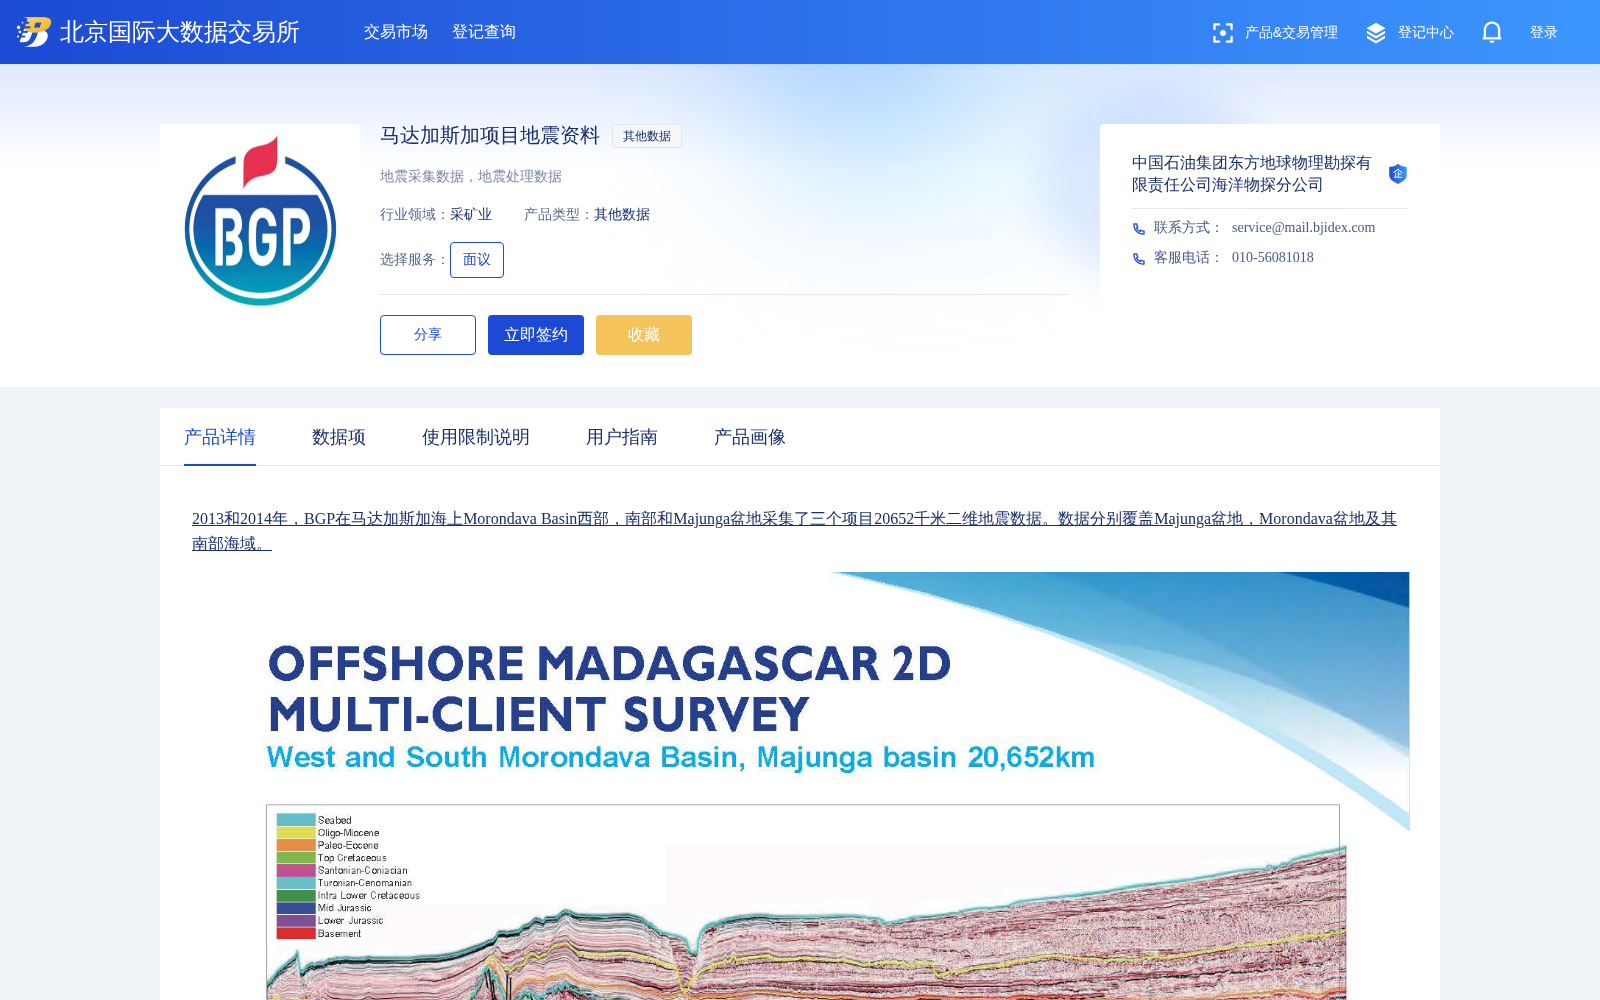Click the underlined product description paragraph
This screenshot has width=1600, height=1000.
pos(794,531)
